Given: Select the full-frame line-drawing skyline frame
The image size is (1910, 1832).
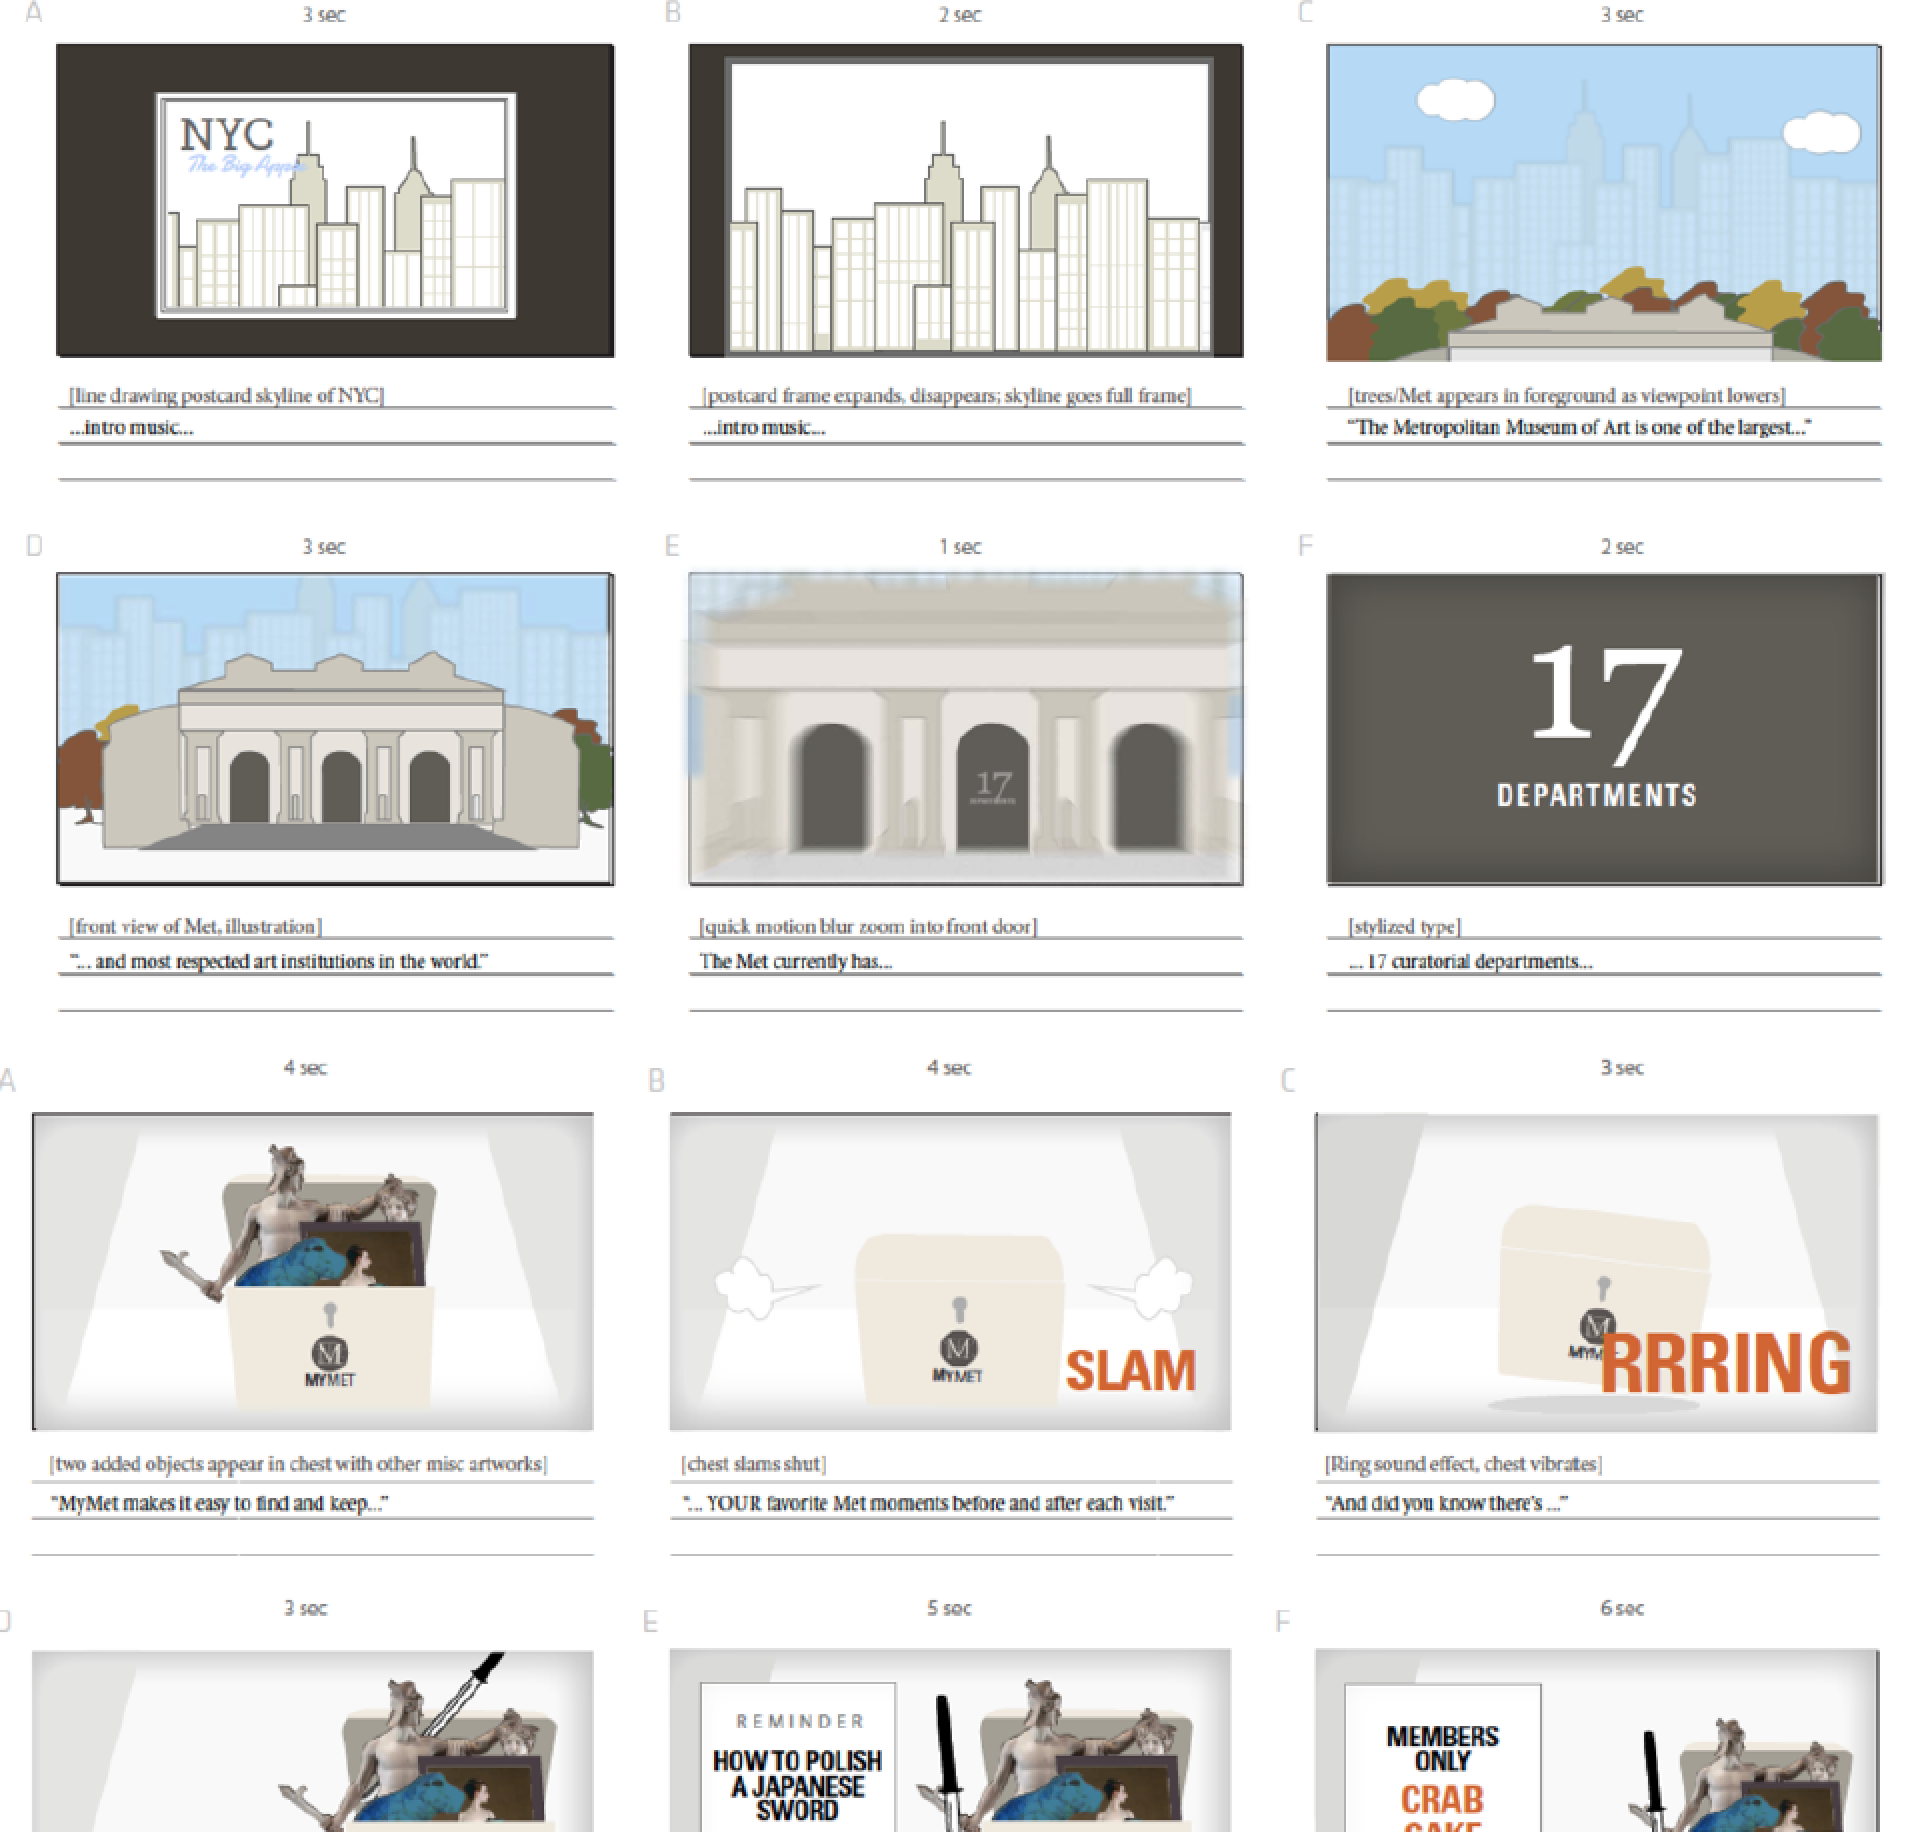Looking at the screenshot, I should (966, 200).
